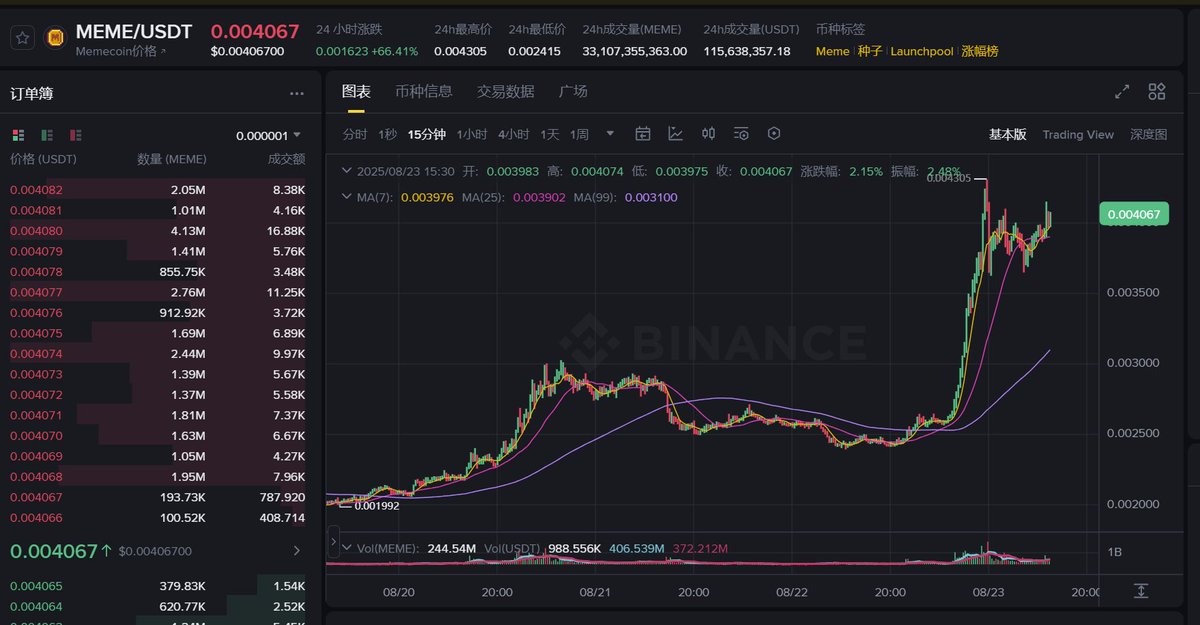The width and height of the screenshot is (1200, 625).
Task: Open the chart display list settings icon
Action: tap(741, 133)
